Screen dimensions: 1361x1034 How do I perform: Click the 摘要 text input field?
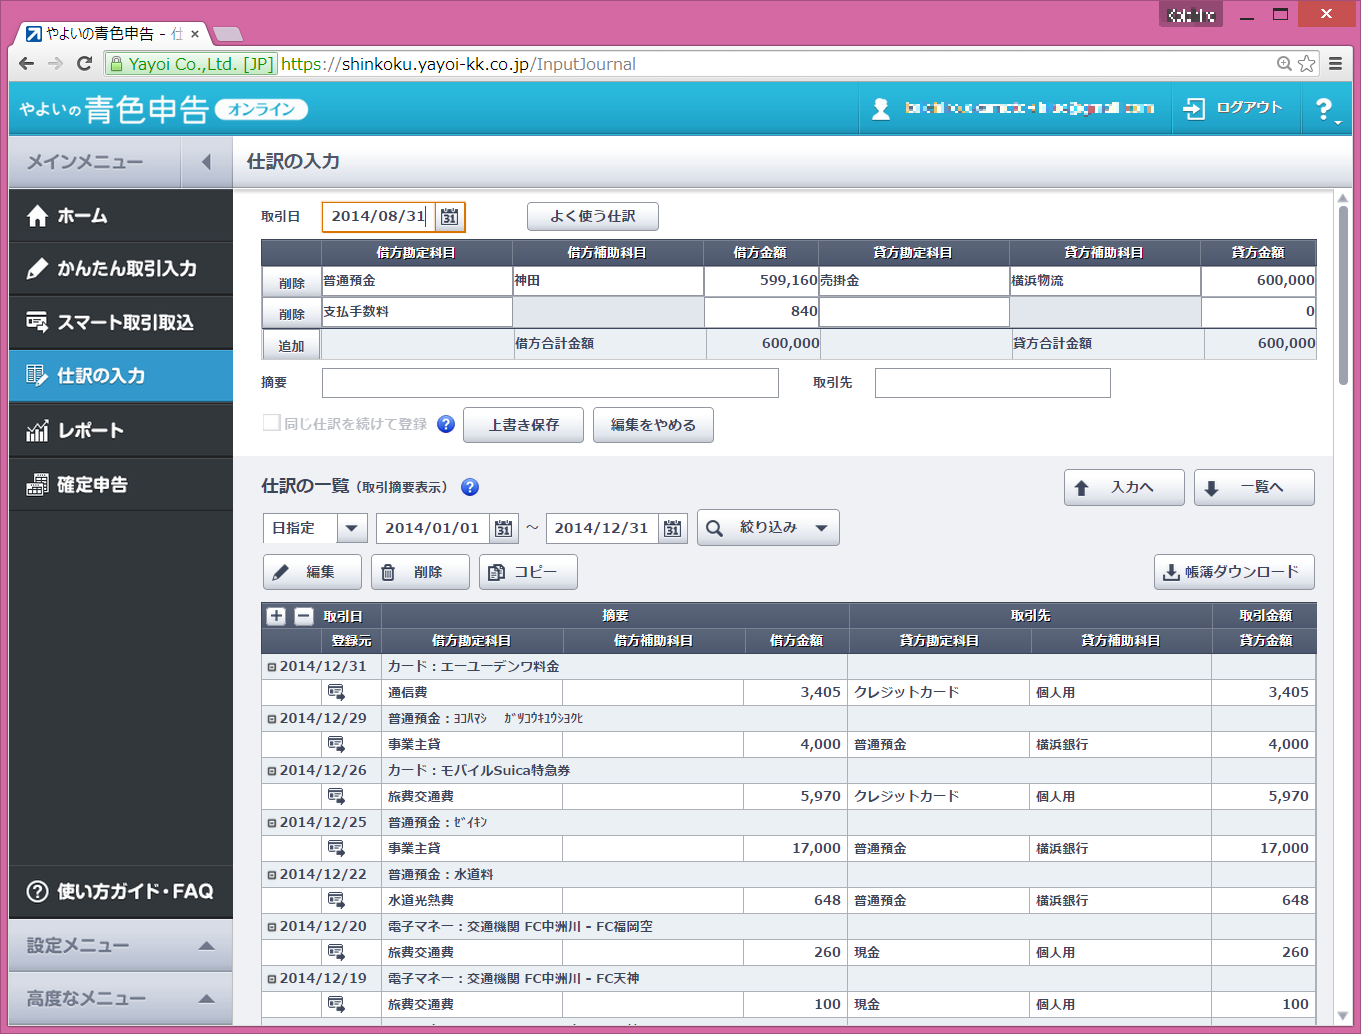point(549,383)
